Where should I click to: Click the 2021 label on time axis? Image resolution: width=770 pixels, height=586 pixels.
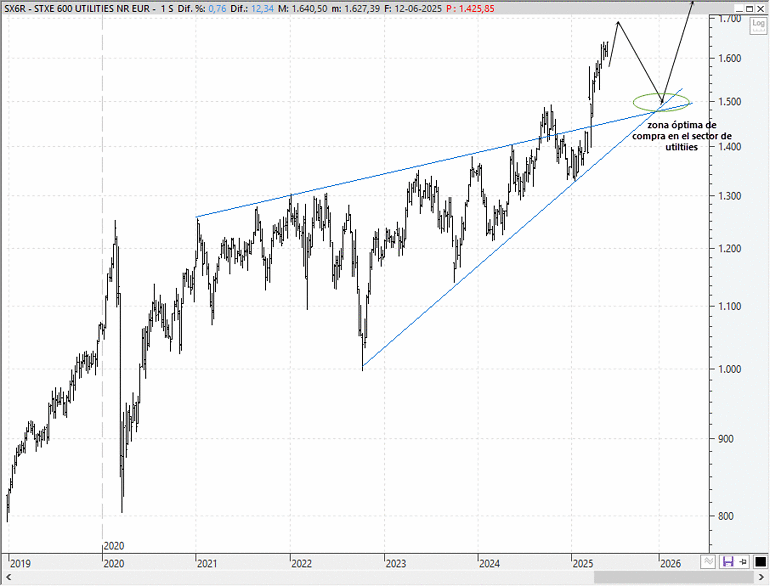point(207,563)
